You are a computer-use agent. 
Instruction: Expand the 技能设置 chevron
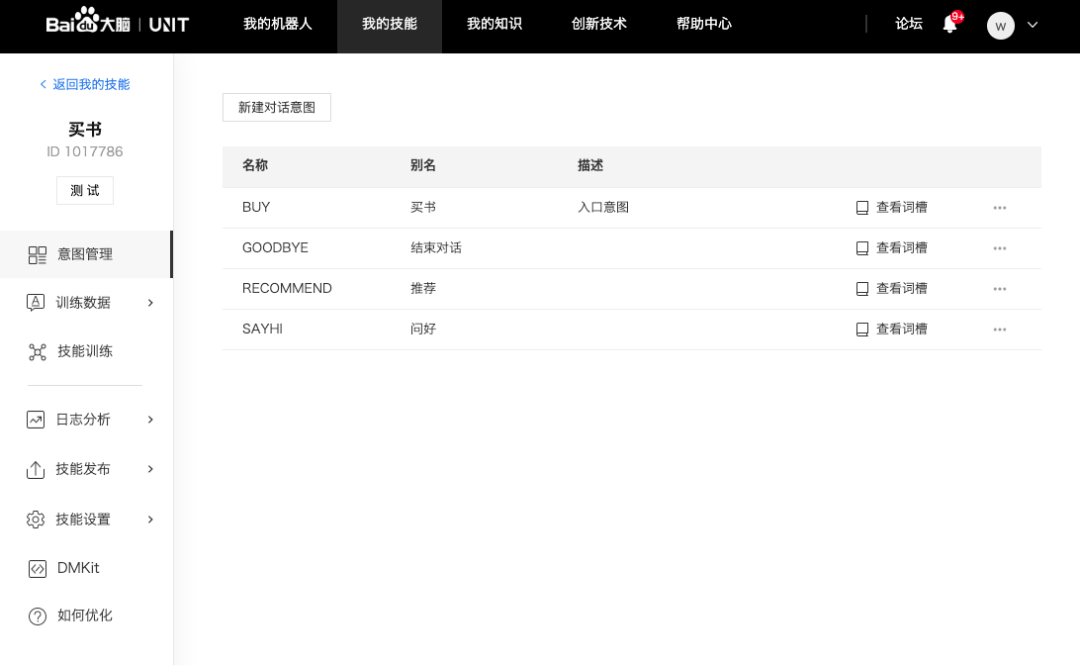click(x=150, y=520)
